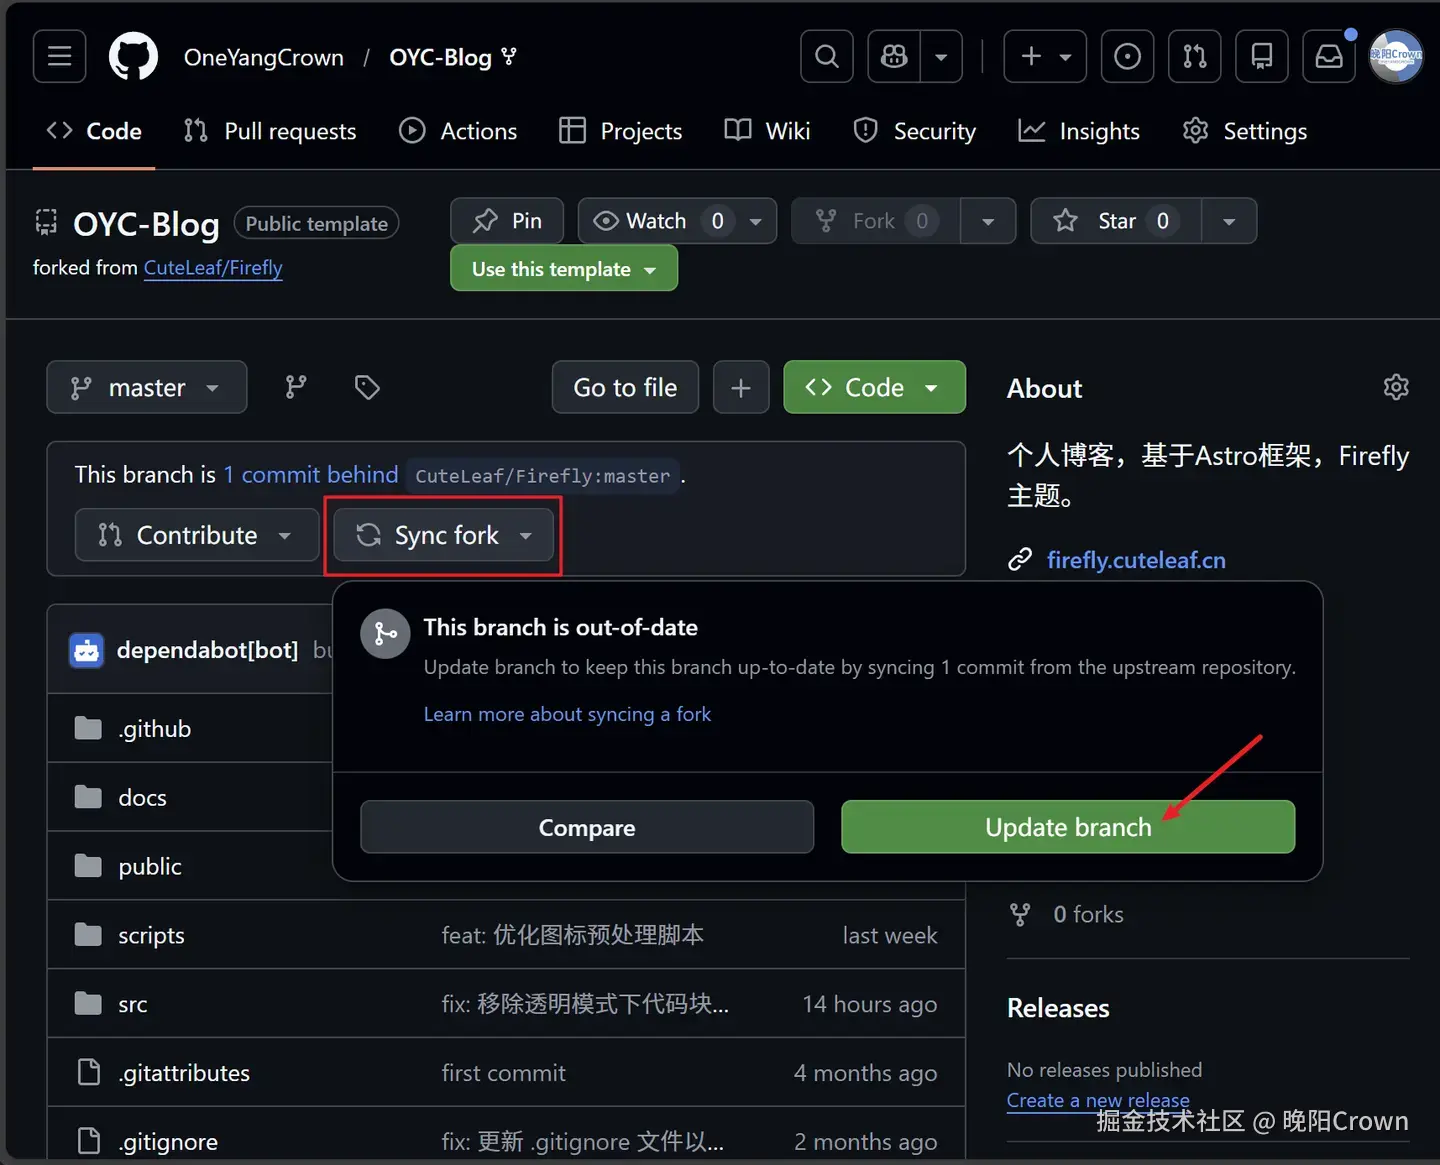Open the src folder
The width and height of the screenshot is (1440, 1165).
click(x=132, y=1005)
